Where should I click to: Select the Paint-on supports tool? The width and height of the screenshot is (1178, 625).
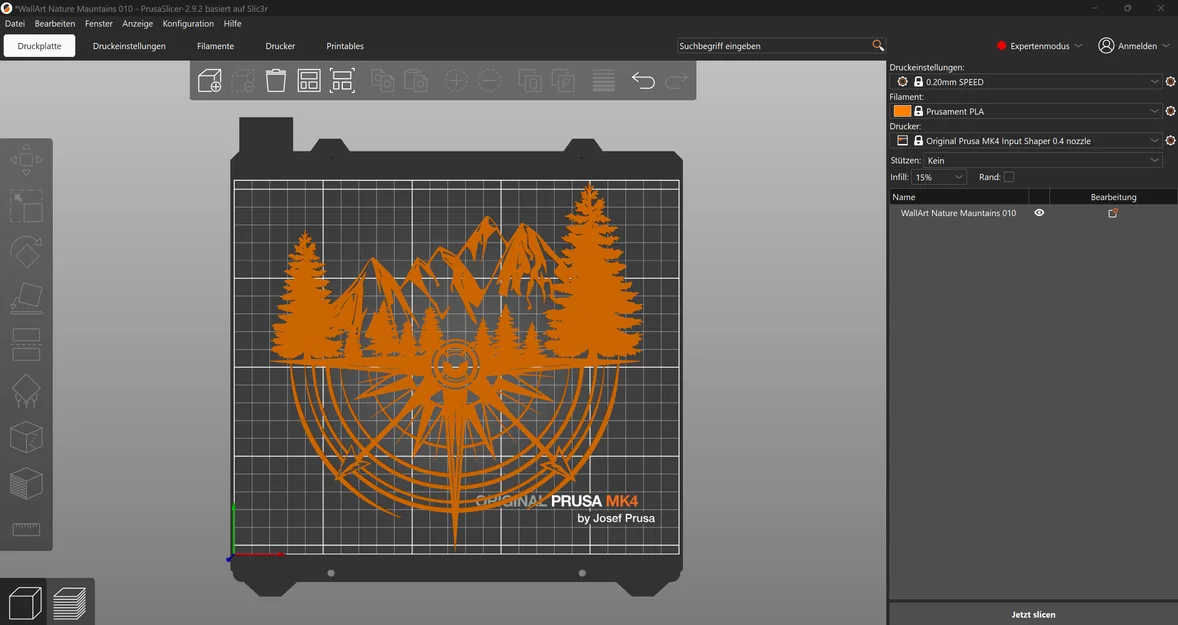(x=26, y=391)
